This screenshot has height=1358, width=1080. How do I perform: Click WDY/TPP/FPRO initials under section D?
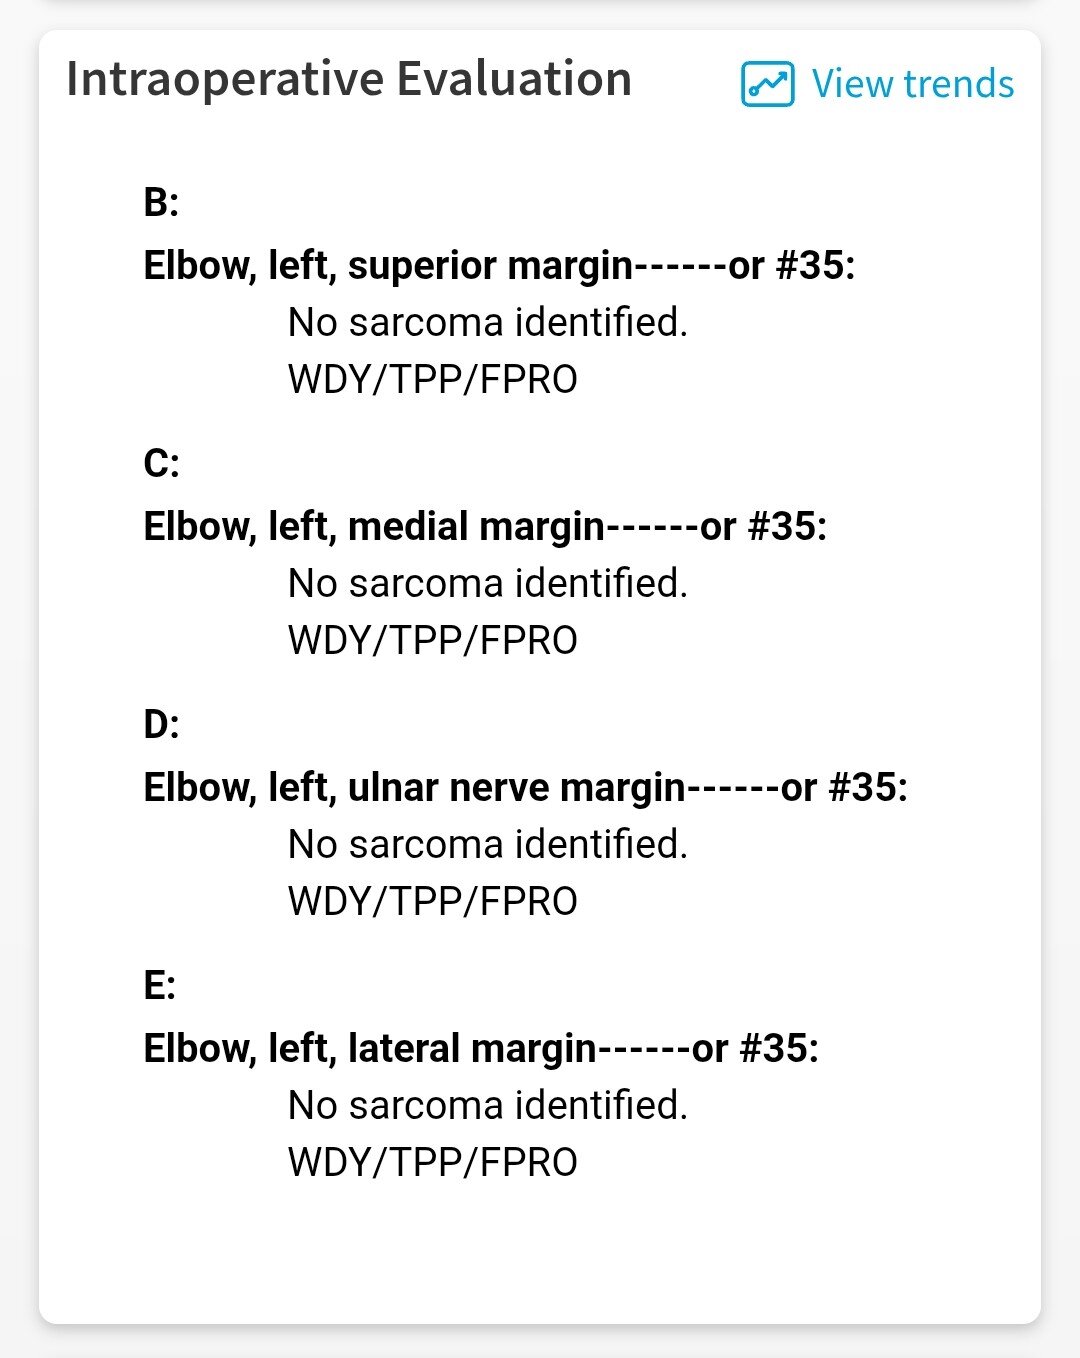click(432, 902)
